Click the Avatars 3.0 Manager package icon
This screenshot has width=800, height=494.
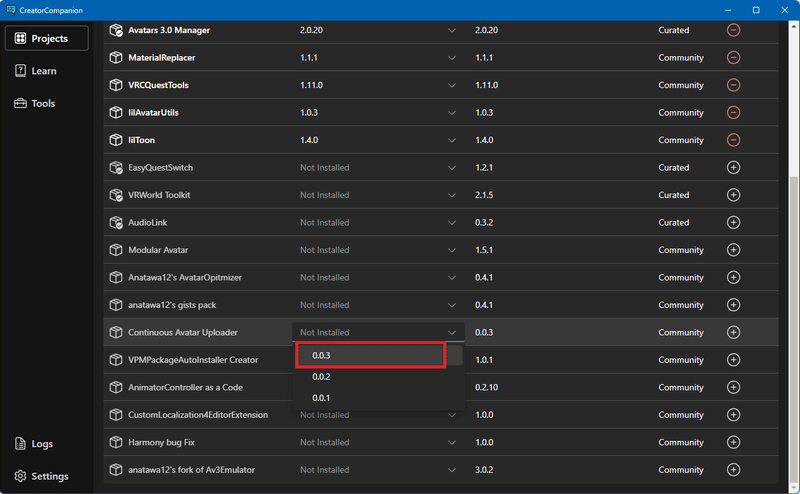pos(116,30)
